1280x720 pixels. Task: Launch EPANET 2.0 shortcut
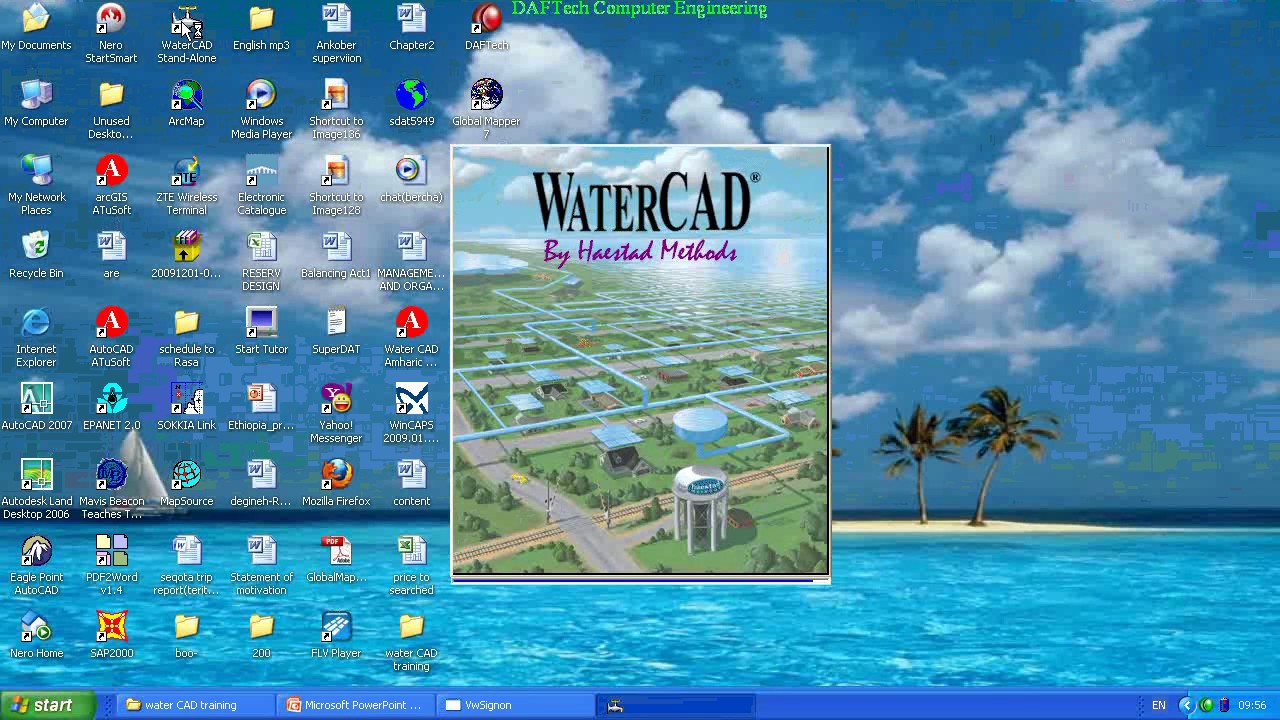click(x=111, y=399)
